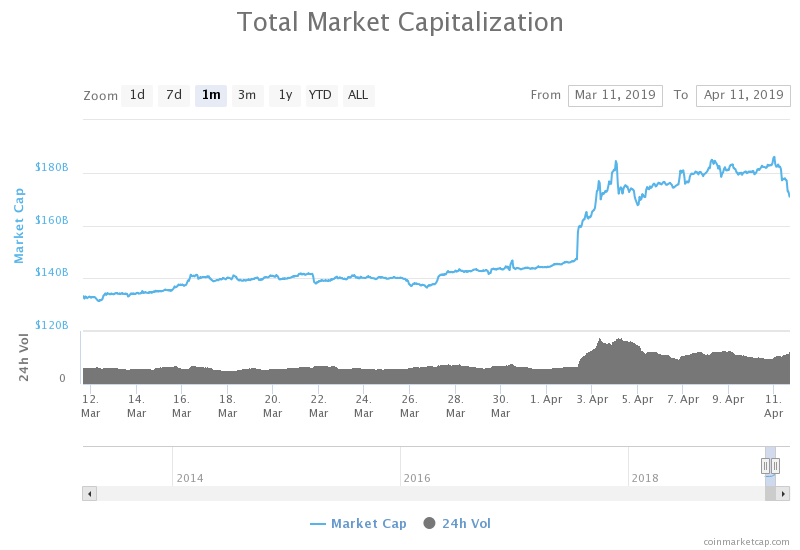Select the 7d zoom range
Image resolution: width=800 pixels, height=550 pixels.
point(174,95)
